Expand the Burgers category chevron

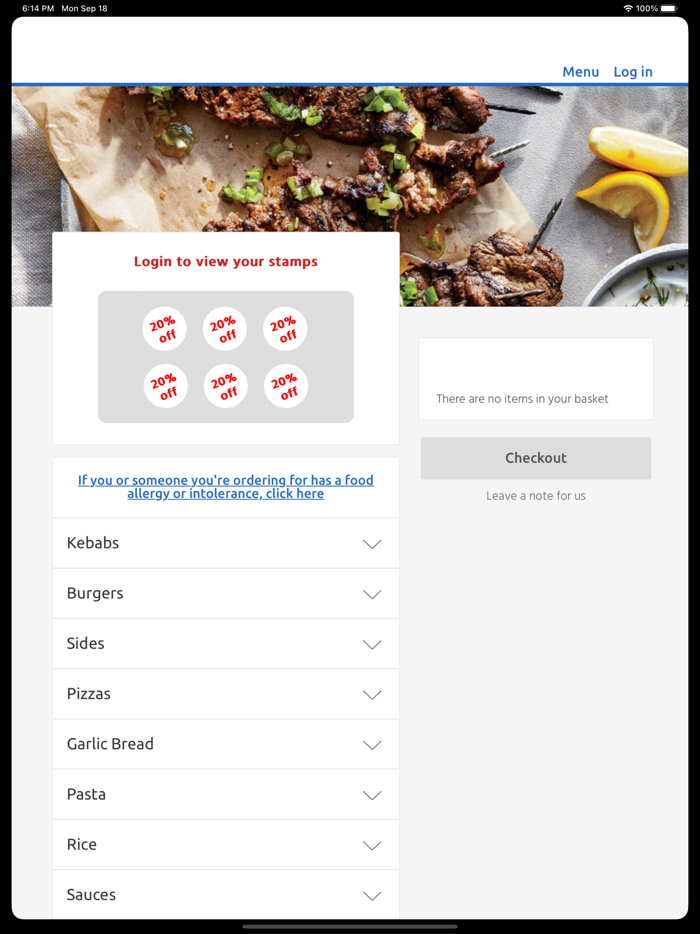point(372,594)
